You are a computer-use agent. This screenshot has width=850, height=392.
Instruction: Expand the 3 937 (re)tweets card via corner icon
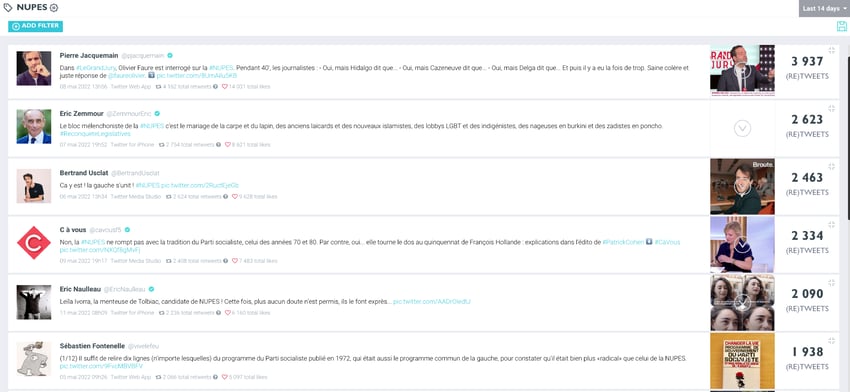pyautogui.click(x=832, y=50)
